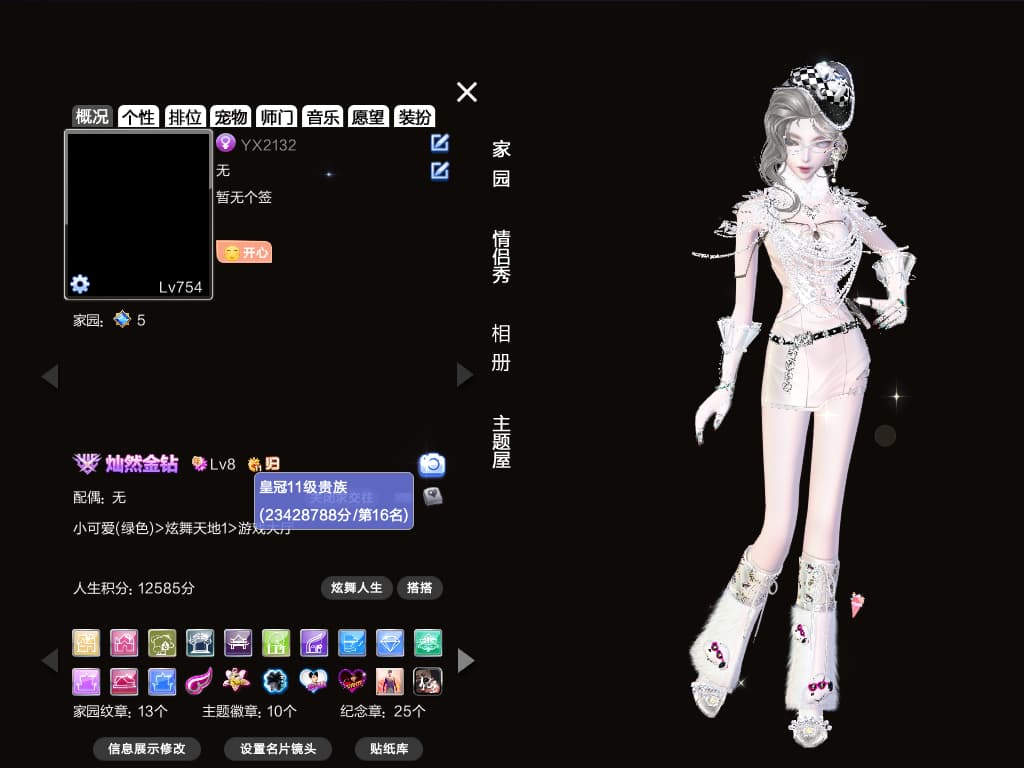Click the diamond-shaped blue badge icon
The image size is (1024, 768).
390,643
